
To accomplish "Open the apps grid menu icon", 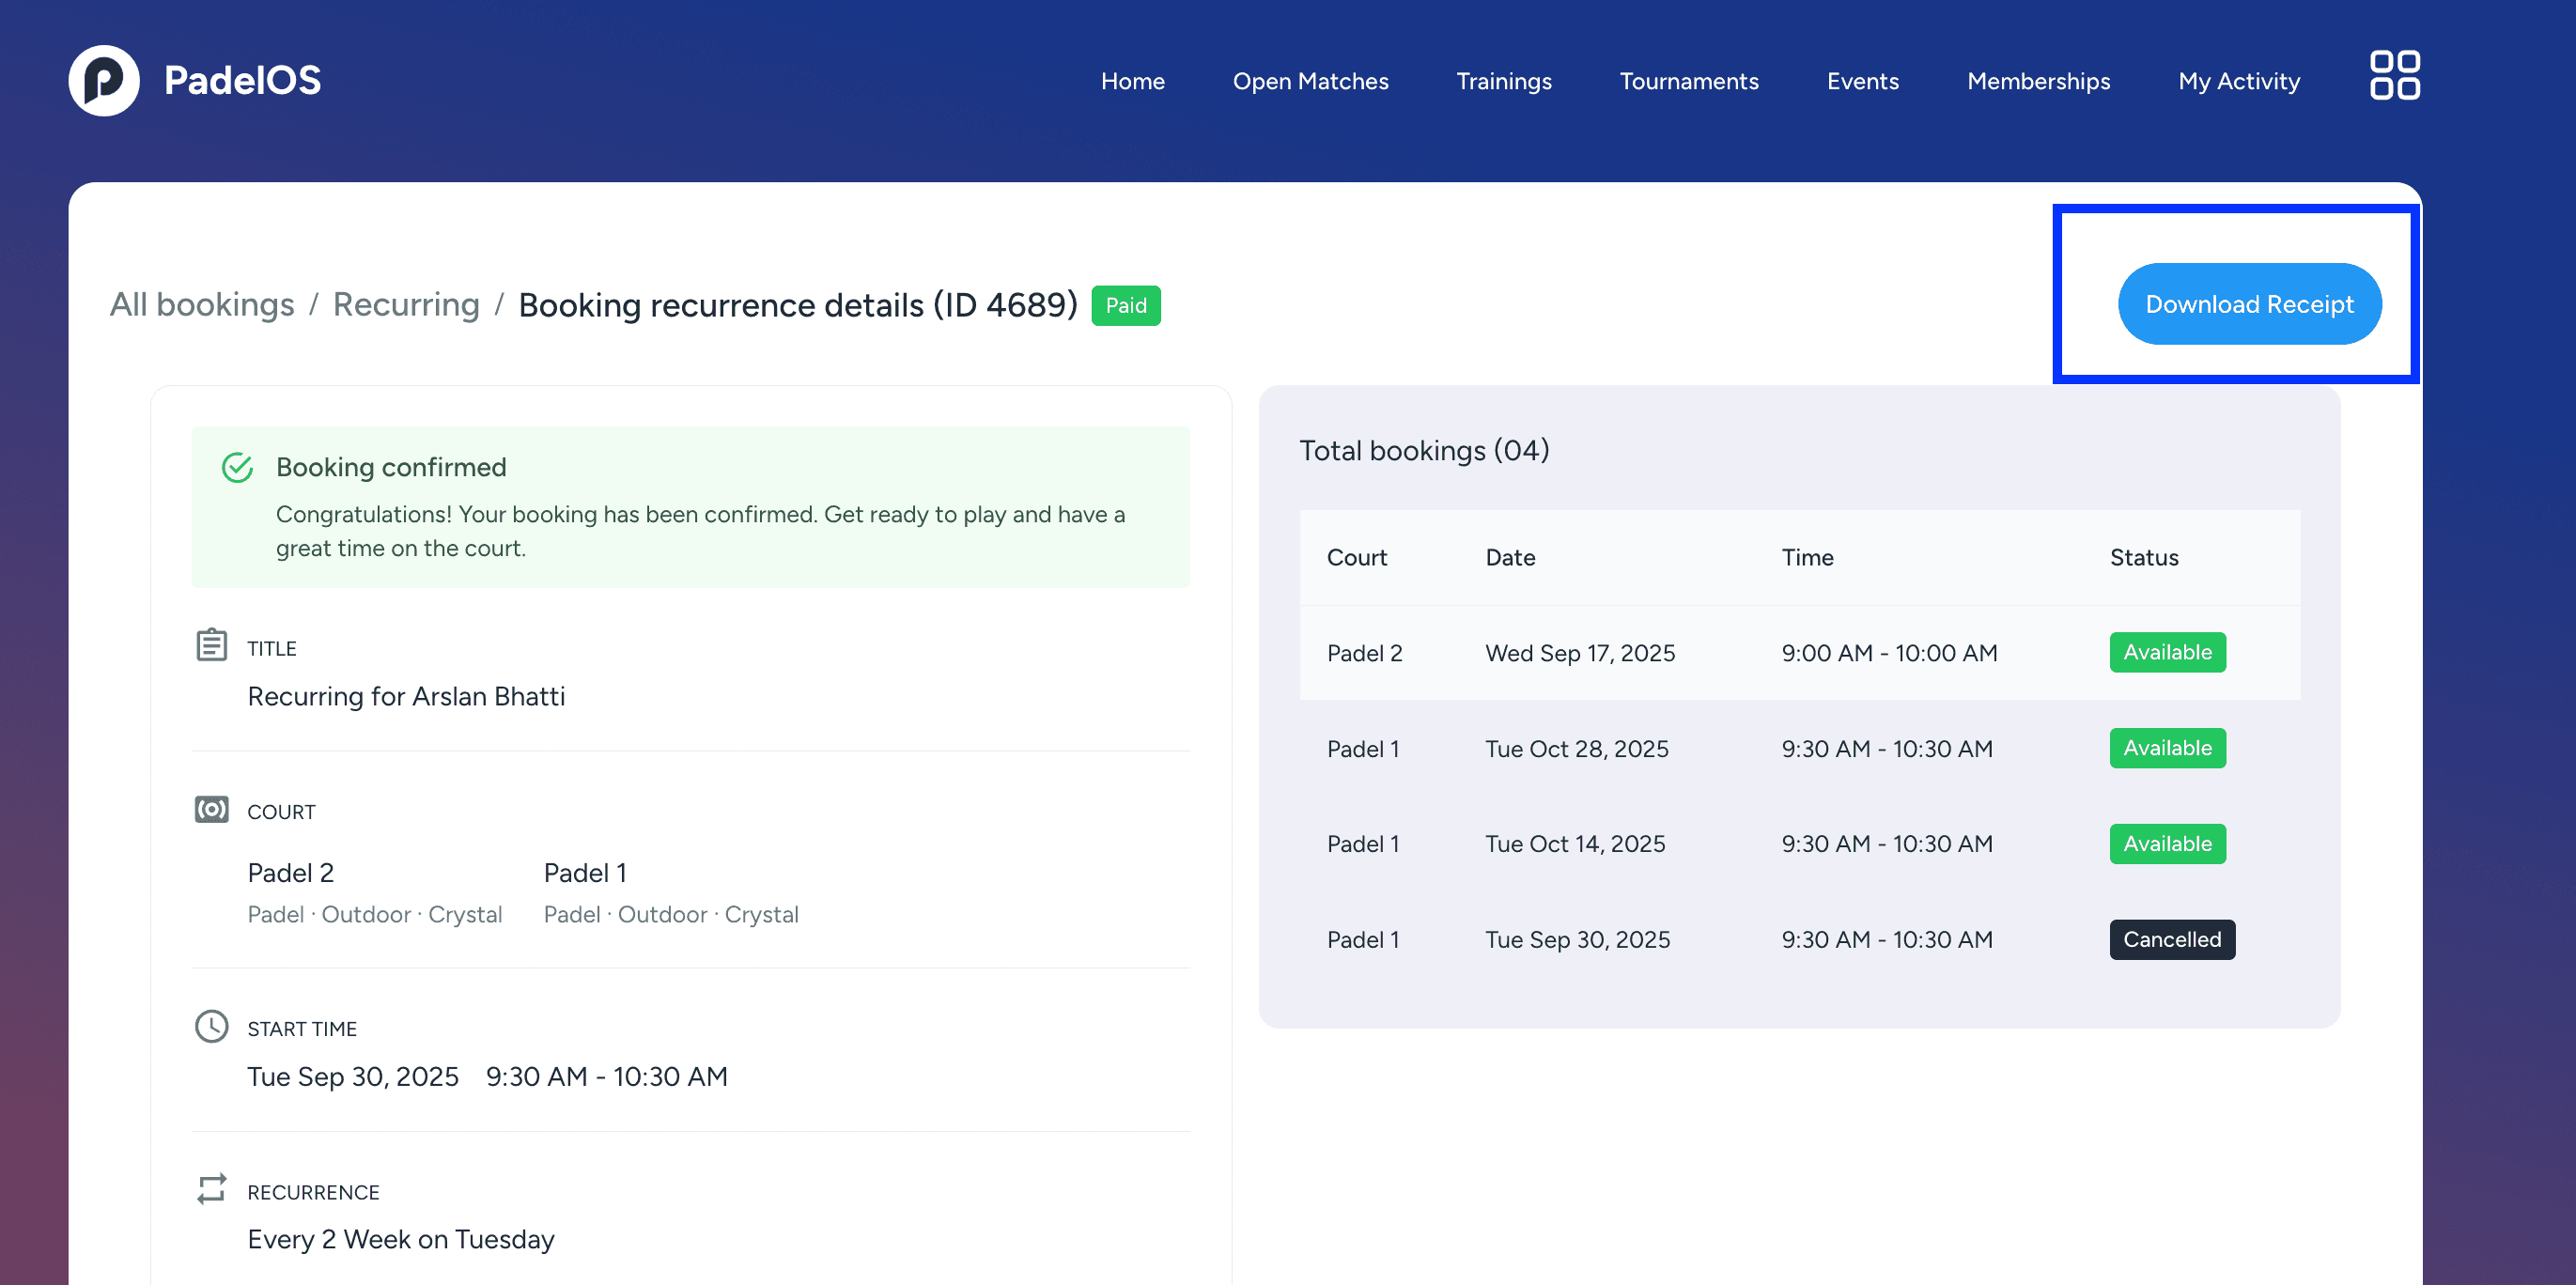I will tap(2394, 76).
